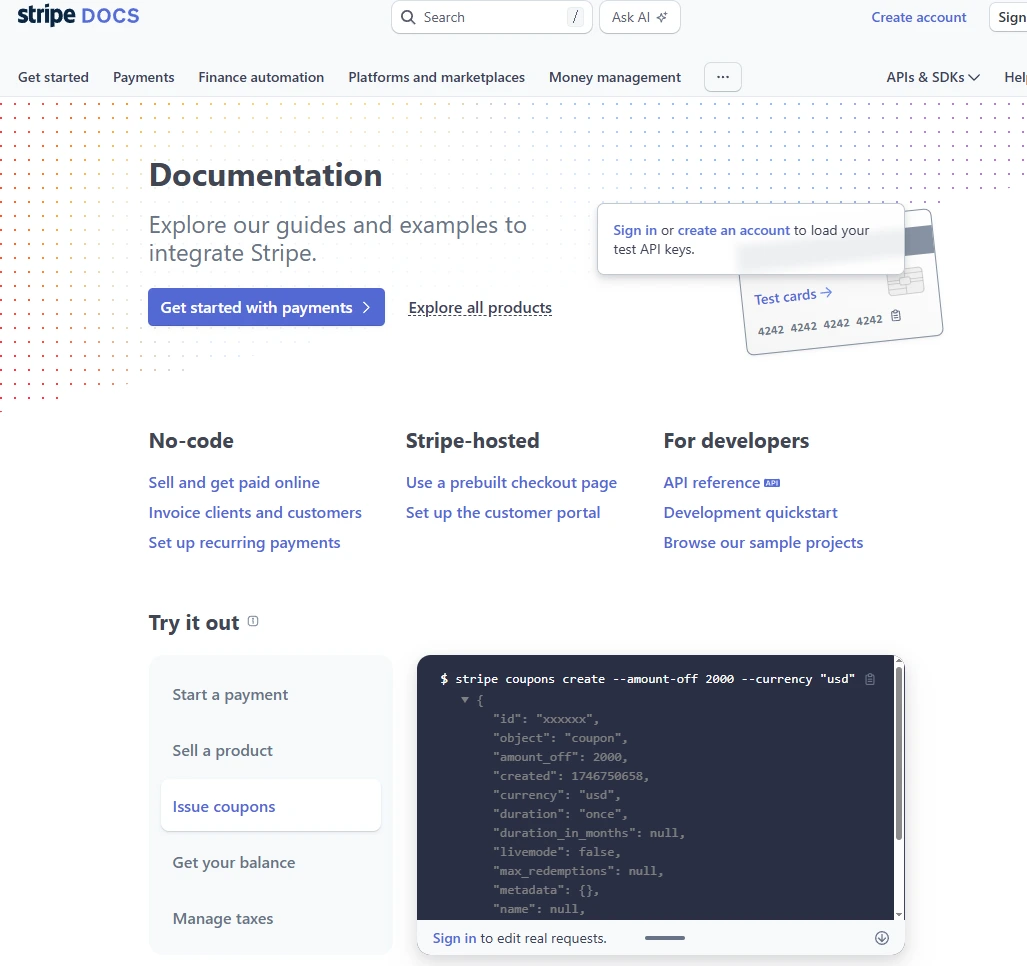The height and width of the screenshot is (966, 1027).
Task: Focus the Search input field
Action: pyautogui.click(x=491, y=17)
